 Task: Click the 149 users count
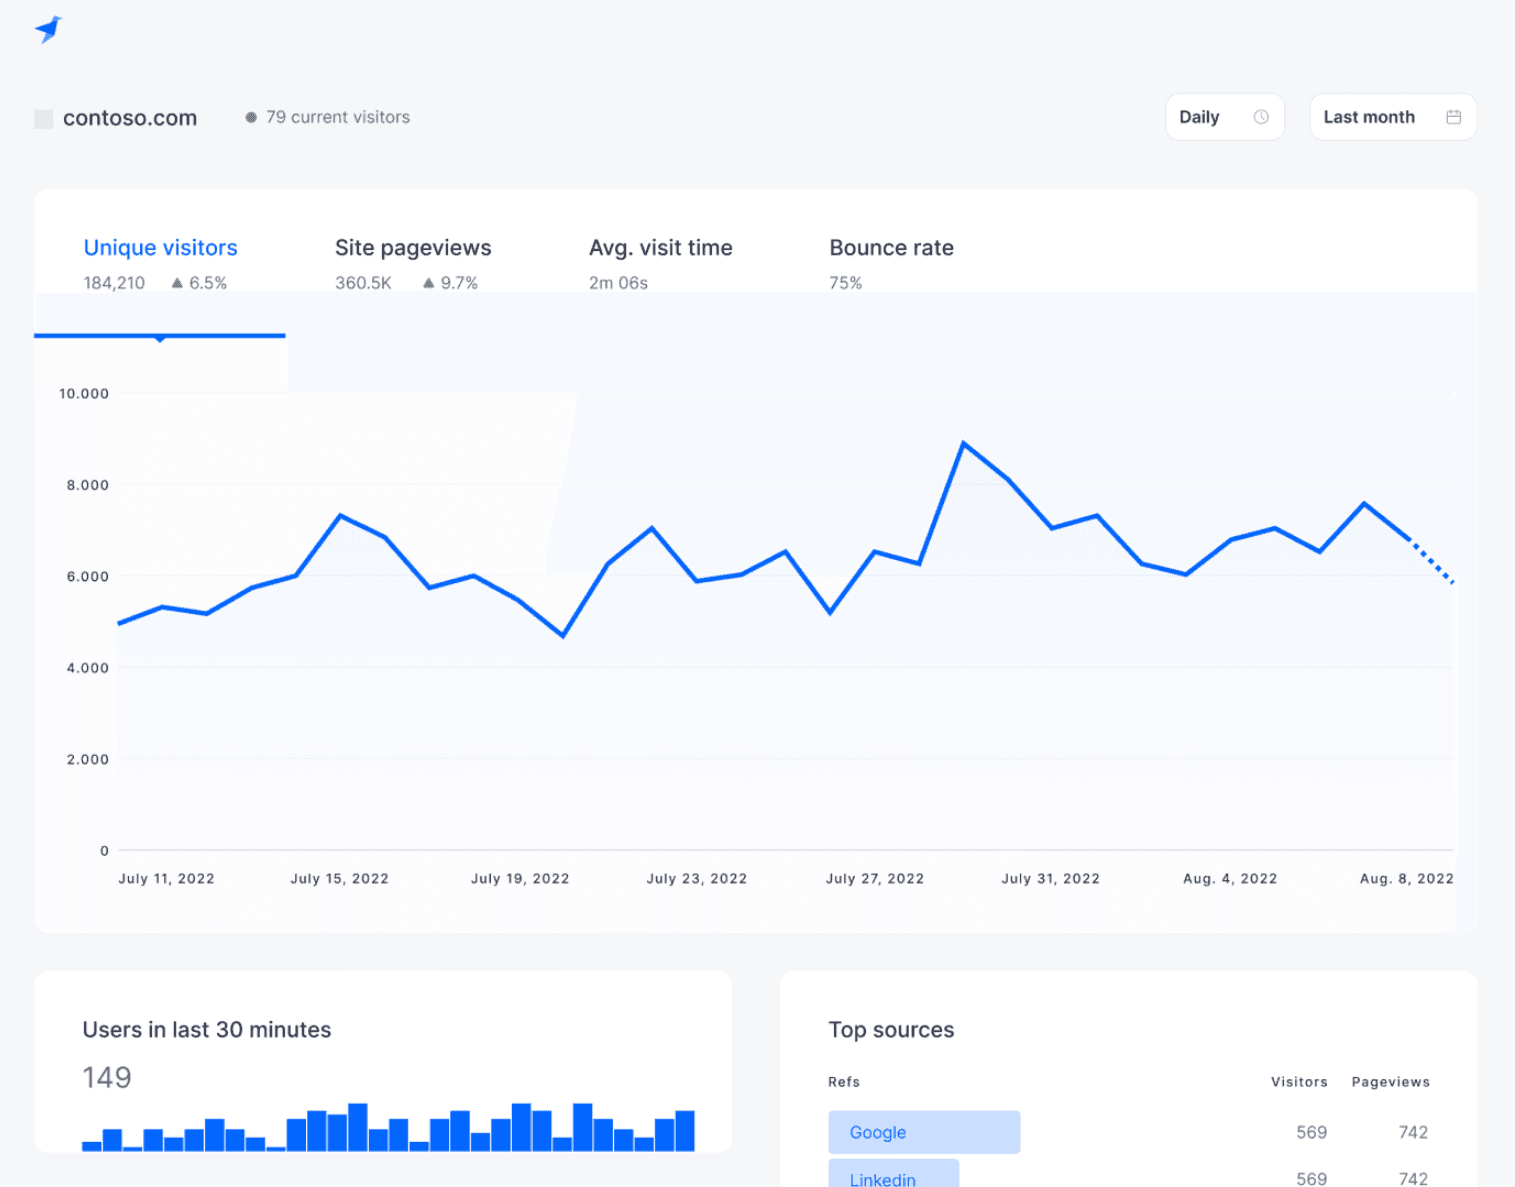tap(107, 1077)
